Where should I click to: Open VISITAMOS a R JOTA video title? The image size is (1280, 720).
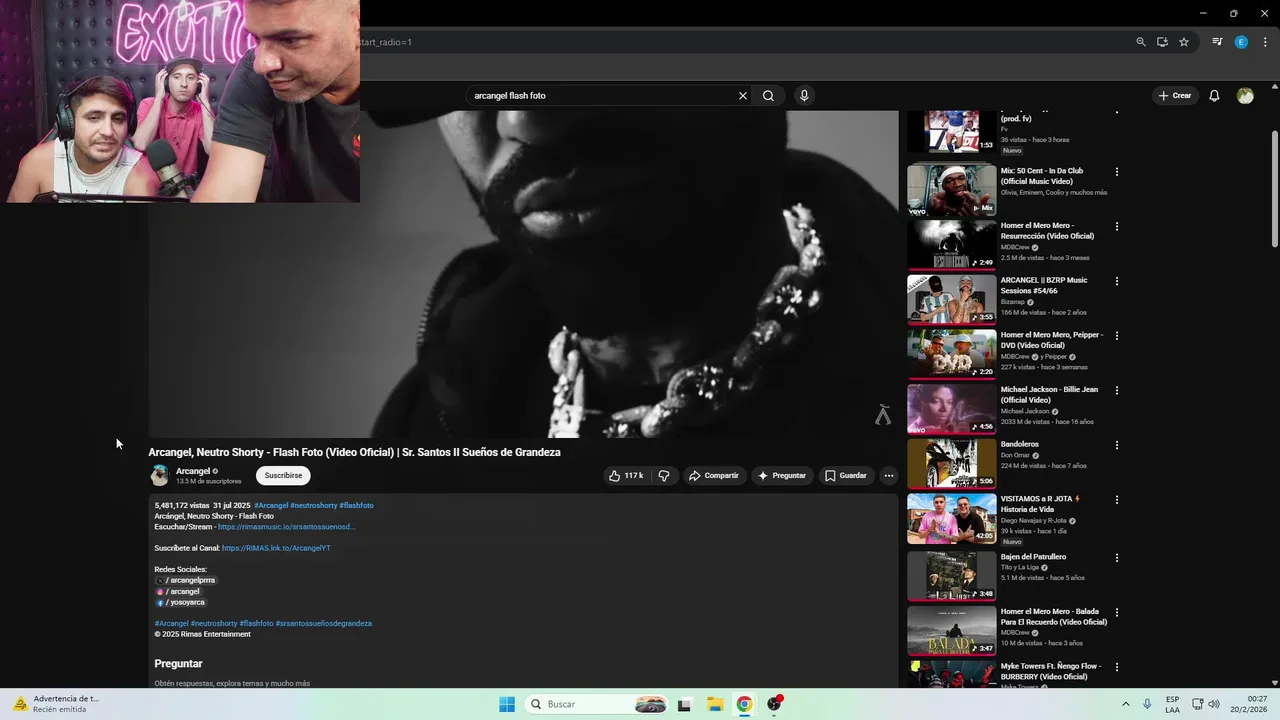(1041, 504)
